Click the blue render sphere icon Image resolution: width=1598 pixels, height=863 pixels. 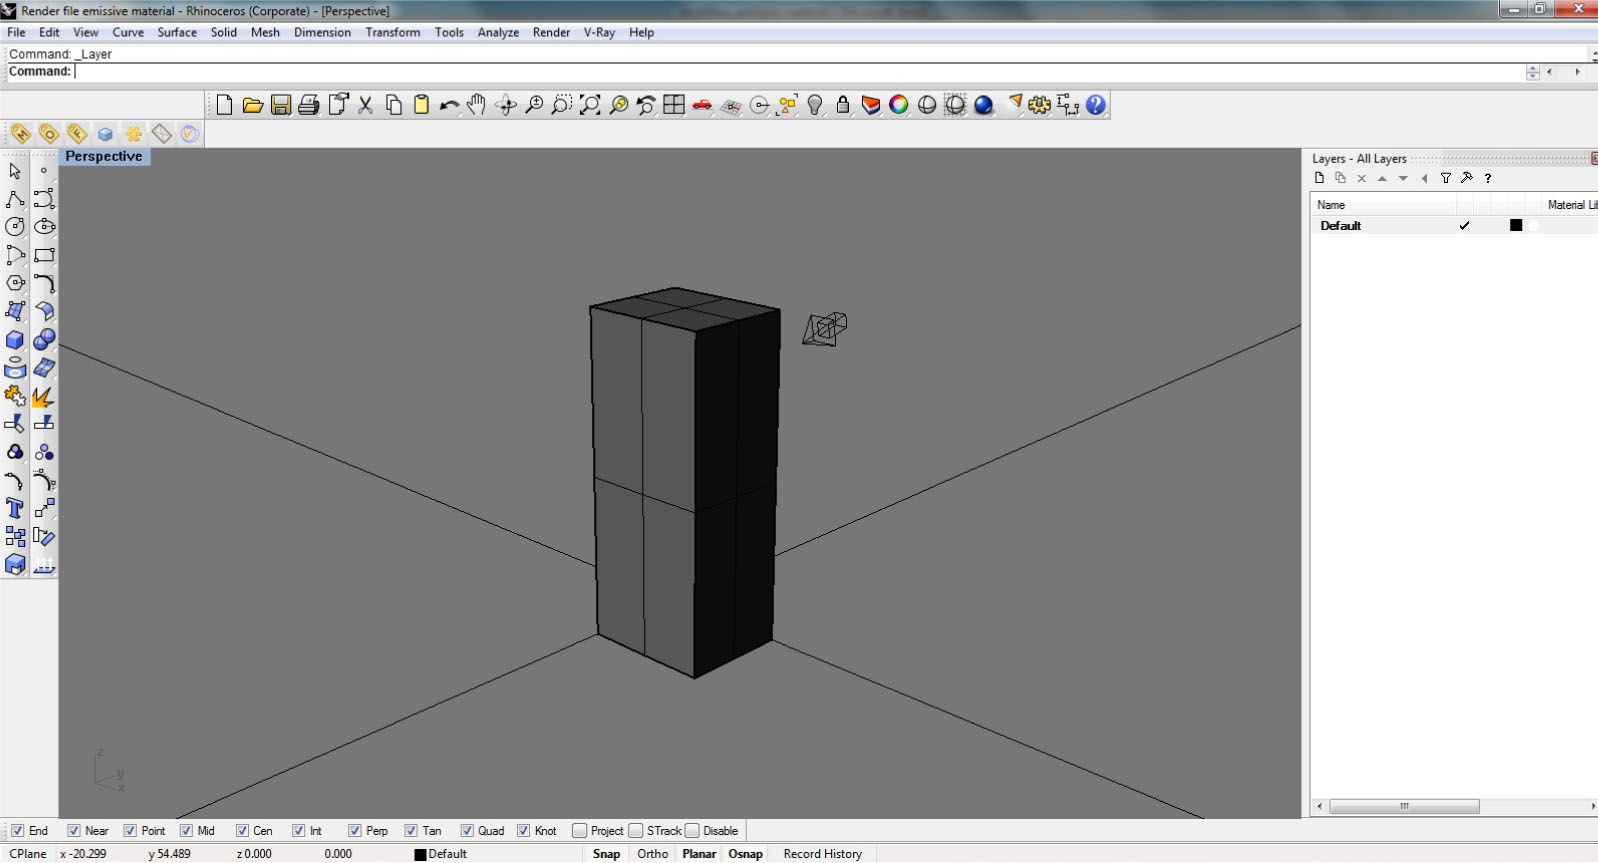click(984, 105)
